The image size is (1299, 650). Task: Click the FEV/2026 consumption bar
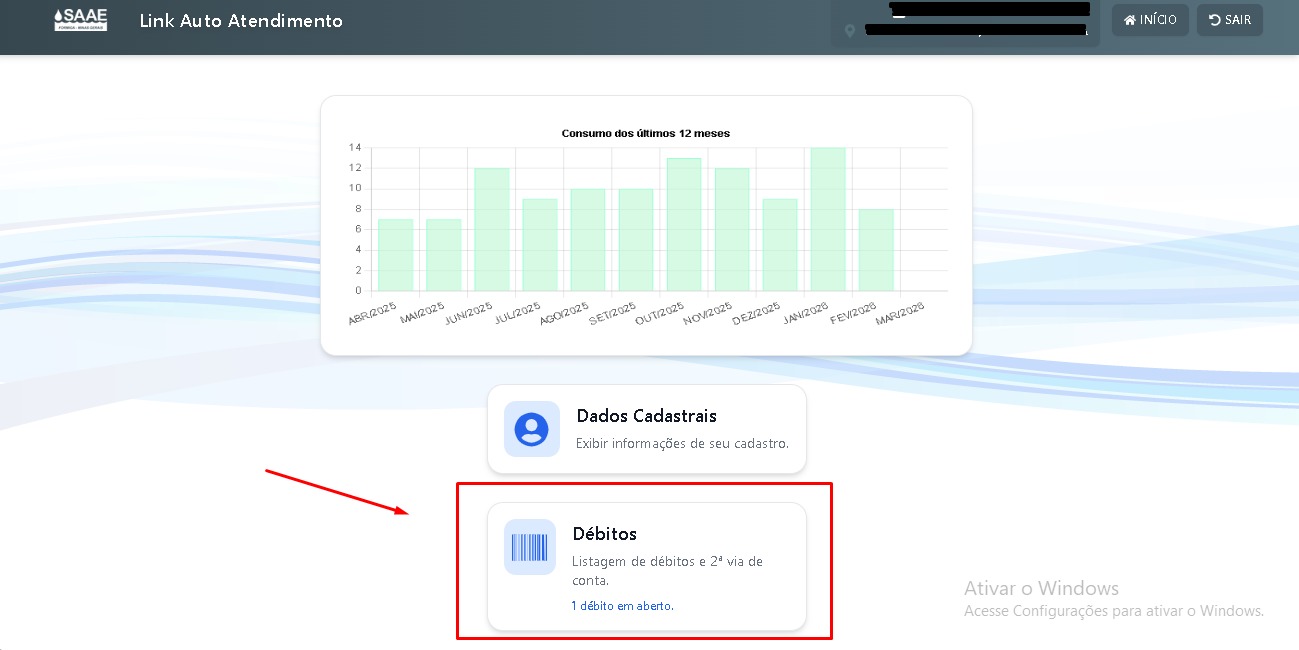pos(876,250)
